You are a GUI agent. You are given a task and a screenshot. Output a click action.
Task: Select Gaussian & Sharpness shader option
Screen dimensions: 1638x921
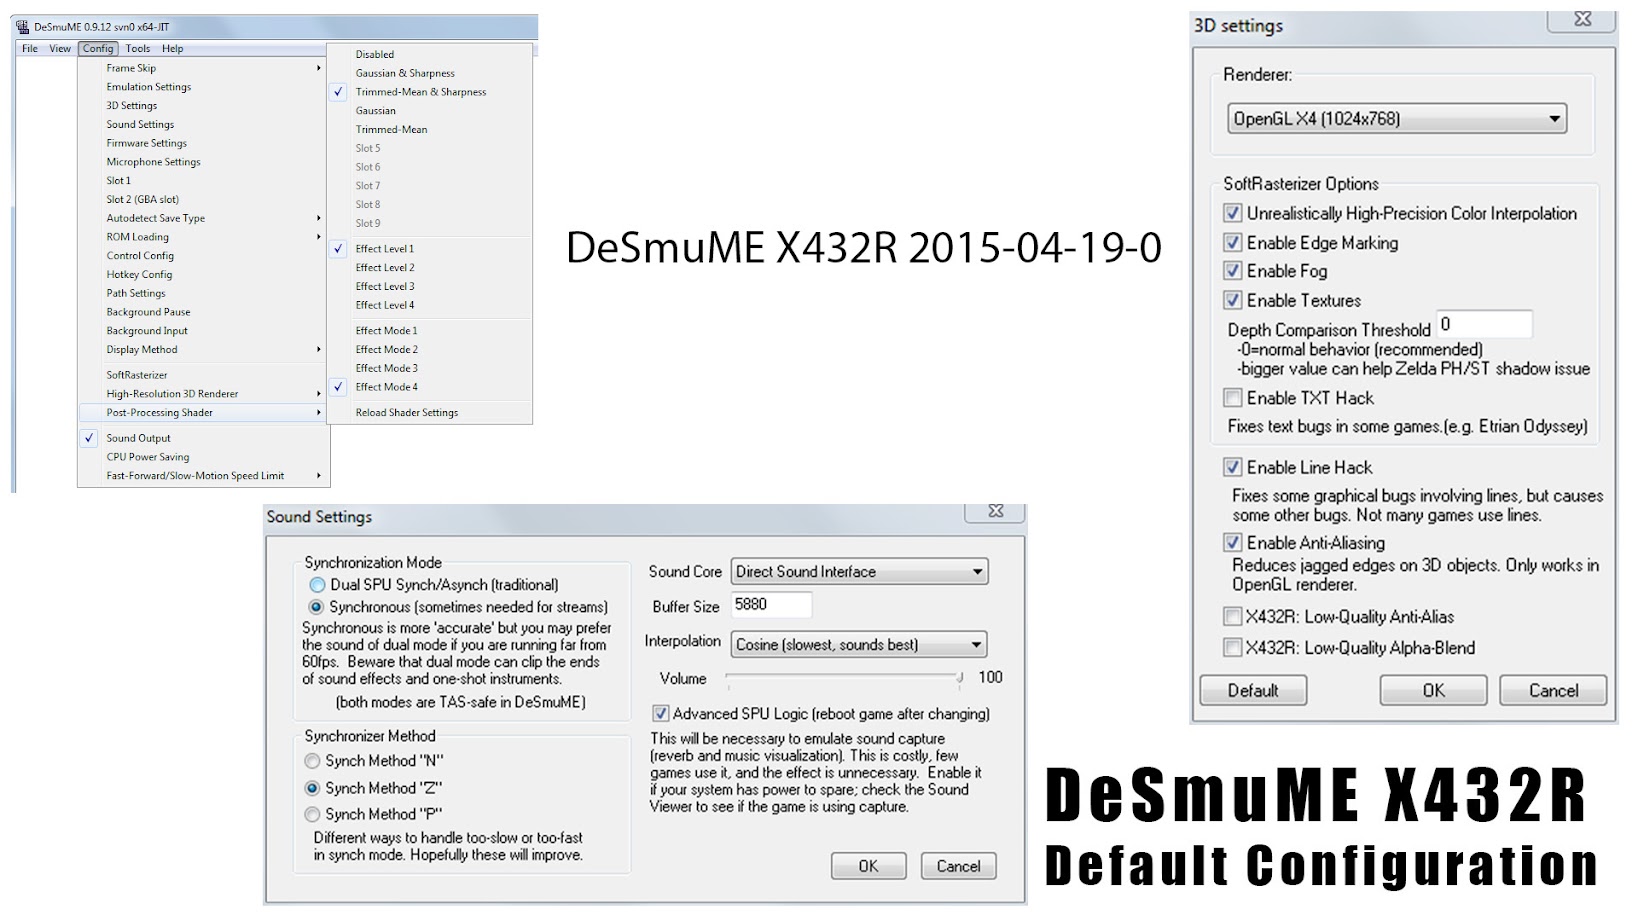[x=405, y=73]
